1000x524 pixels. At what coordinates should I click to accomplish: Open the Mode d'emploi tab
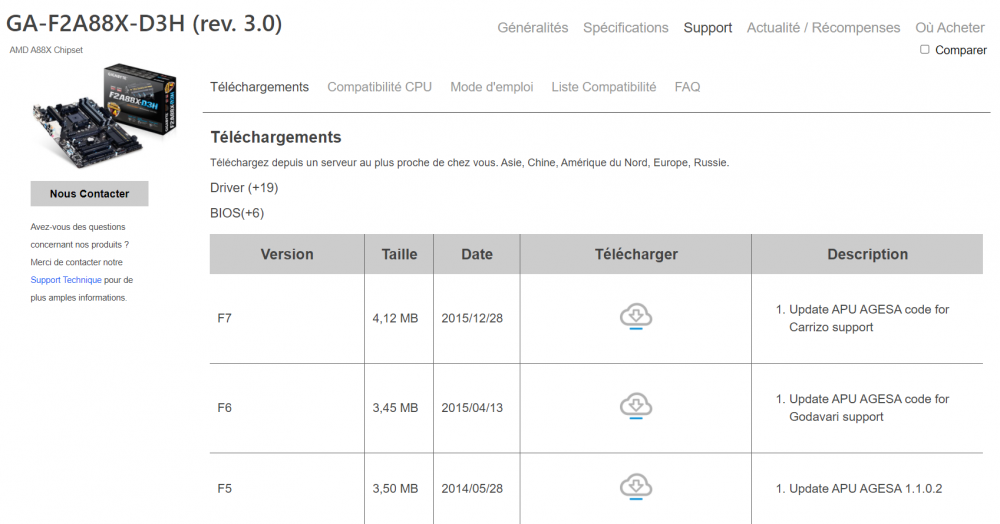(x=491, y=87)
